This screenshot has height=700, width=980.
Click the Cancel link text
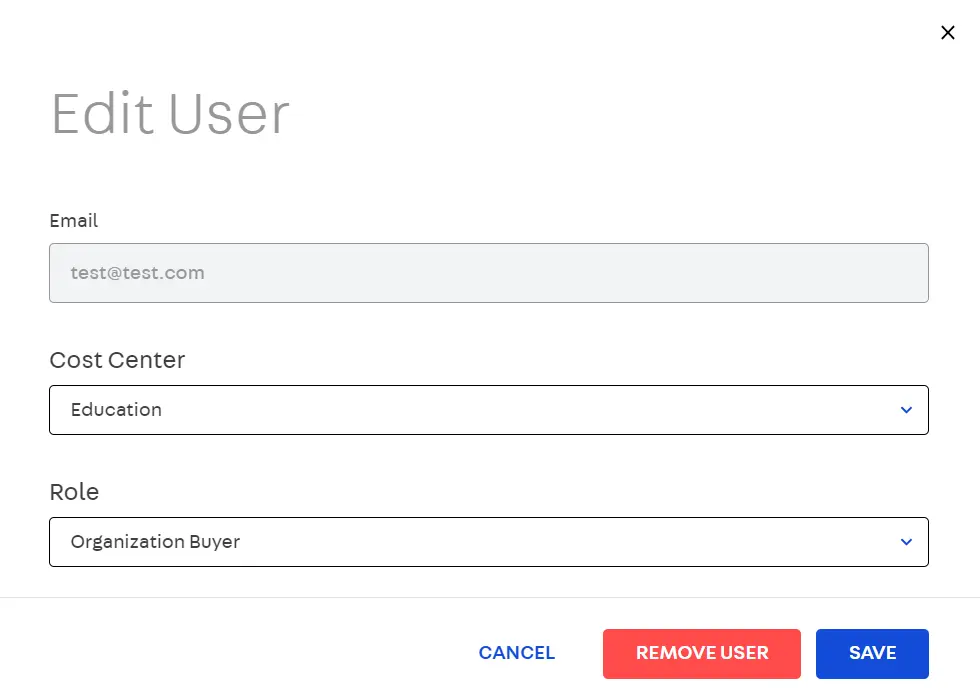516,653
